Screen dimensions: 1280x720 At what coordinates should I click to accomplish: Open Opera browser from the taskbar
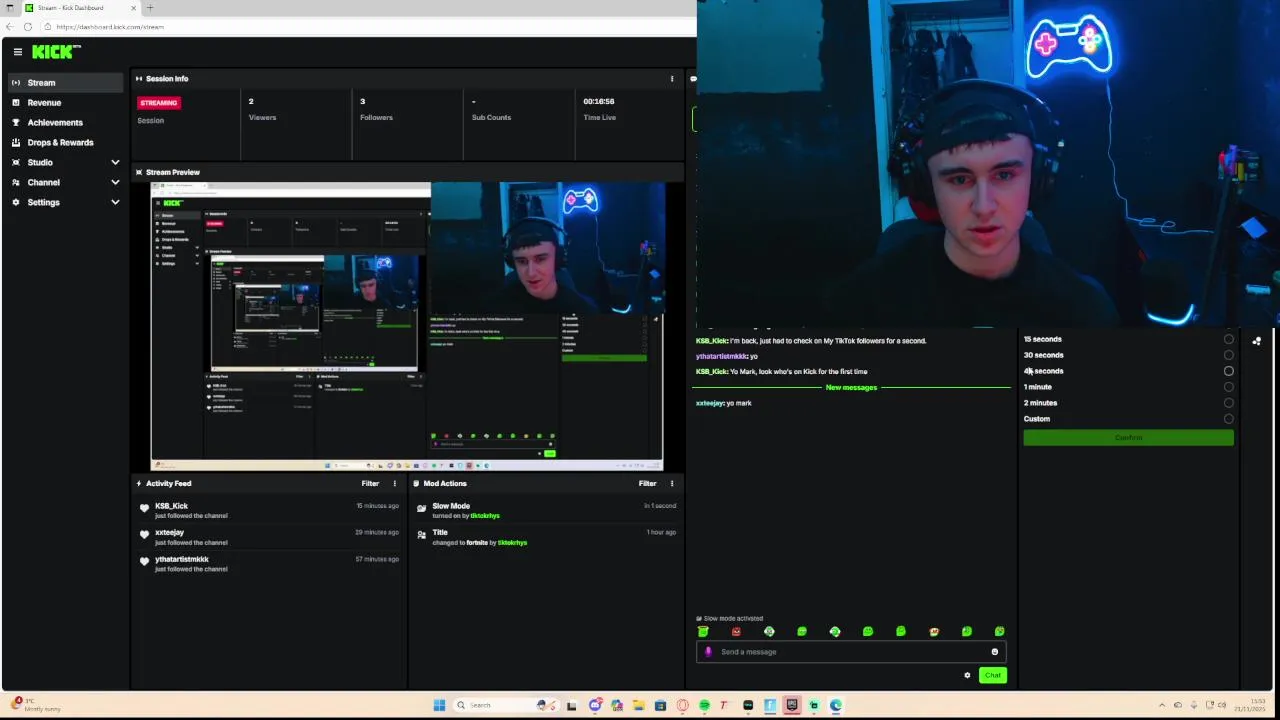point(682,705)
